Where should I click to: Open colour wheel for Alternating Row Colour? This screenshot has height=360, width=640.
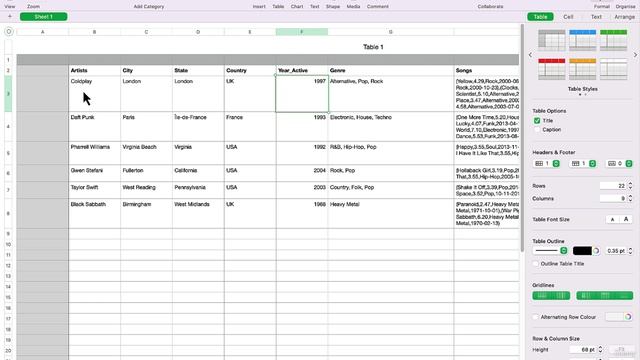pos(628,317)
